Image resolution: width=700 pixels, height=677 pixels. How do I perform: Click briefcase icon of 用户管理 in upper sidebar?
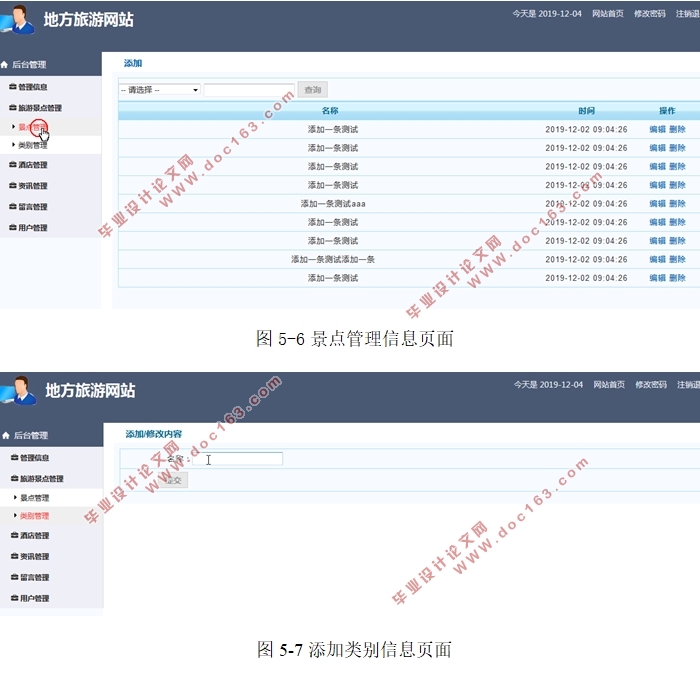(x=12, y=227)
